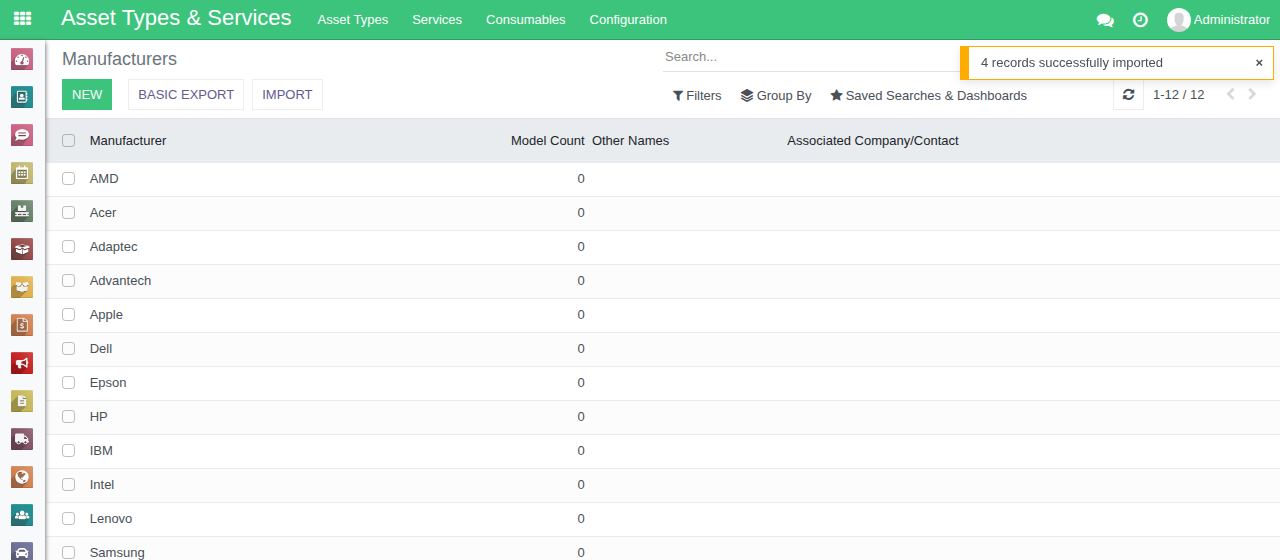The width and height of the screenshot is (1280, 560).
Task: Open the apps grid menu
Action: (x=22, y=19)
